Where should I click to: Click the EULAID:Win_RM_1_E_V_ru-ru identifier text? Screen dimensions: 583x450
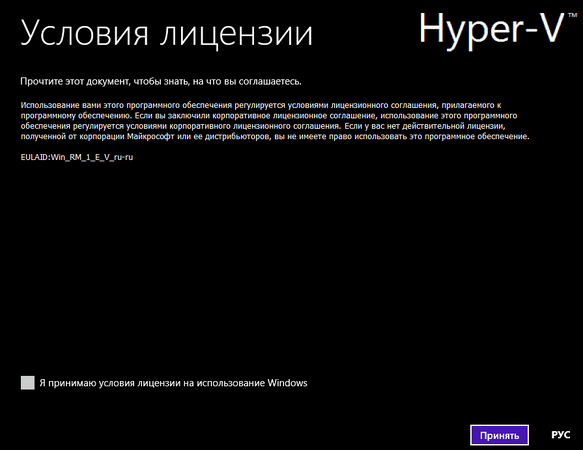coord(77,157)
